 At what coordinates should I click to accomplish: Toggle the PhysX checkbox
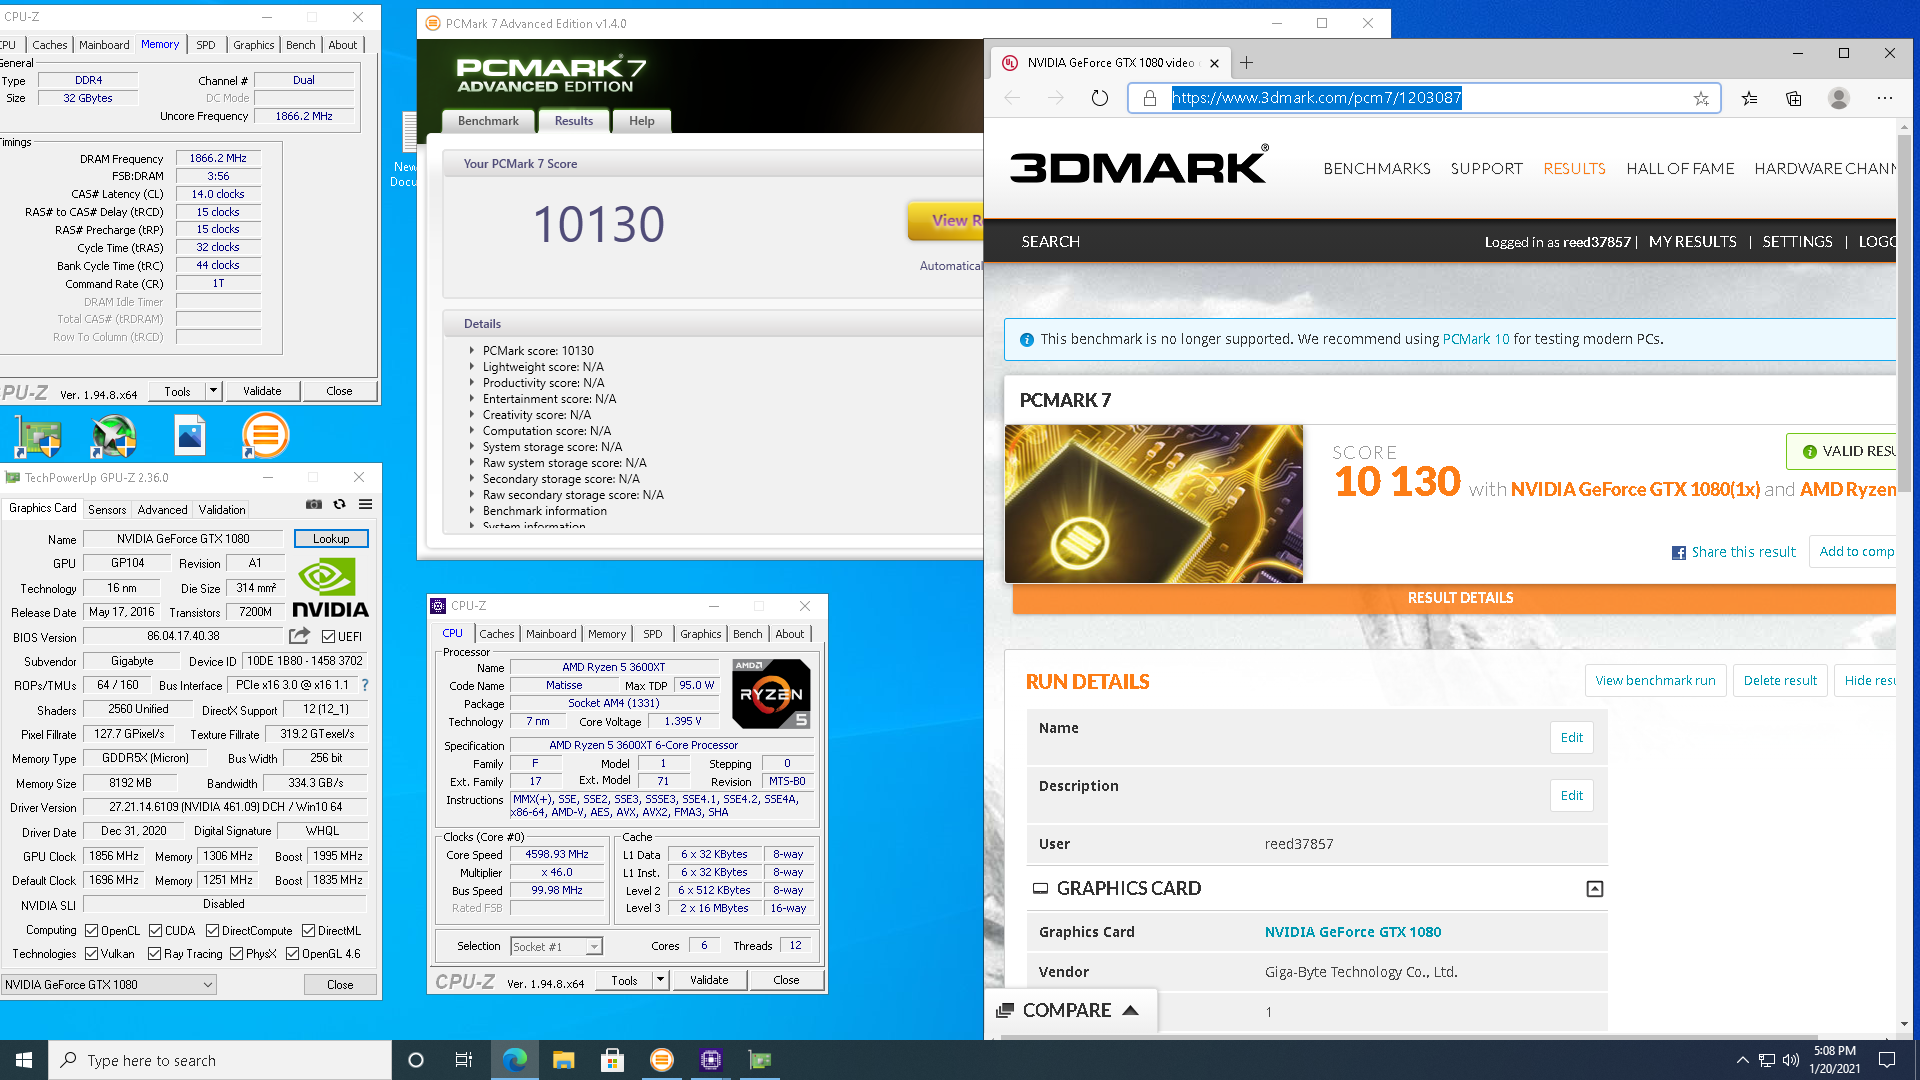[236, 954]
